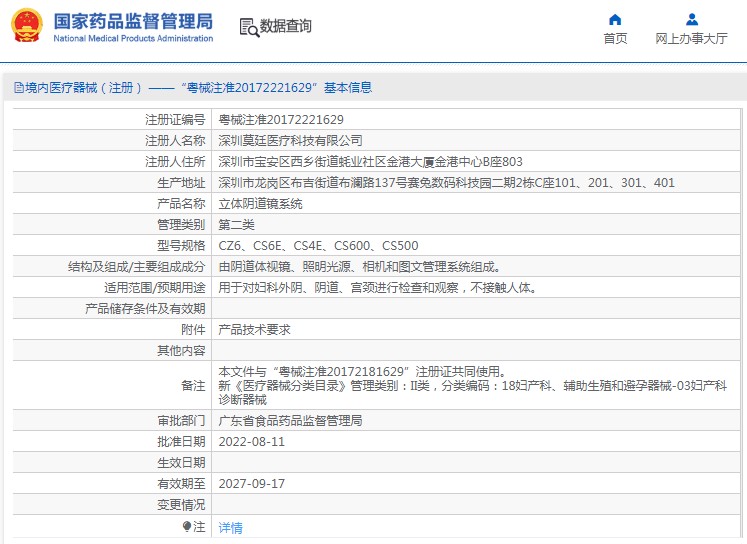Click approving department 广东省食品药品监督管理局

click(290, 421)
